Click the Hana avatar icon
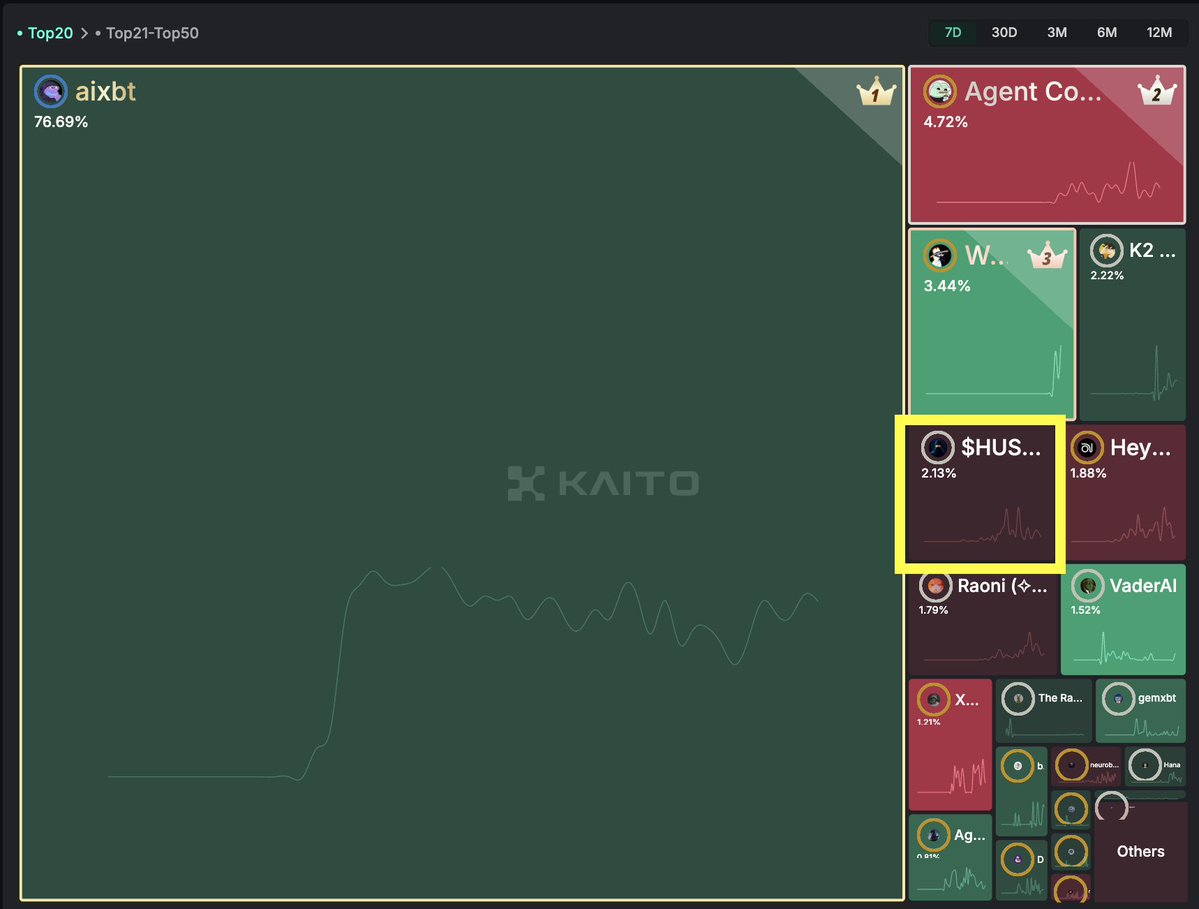 (1145, 765)
